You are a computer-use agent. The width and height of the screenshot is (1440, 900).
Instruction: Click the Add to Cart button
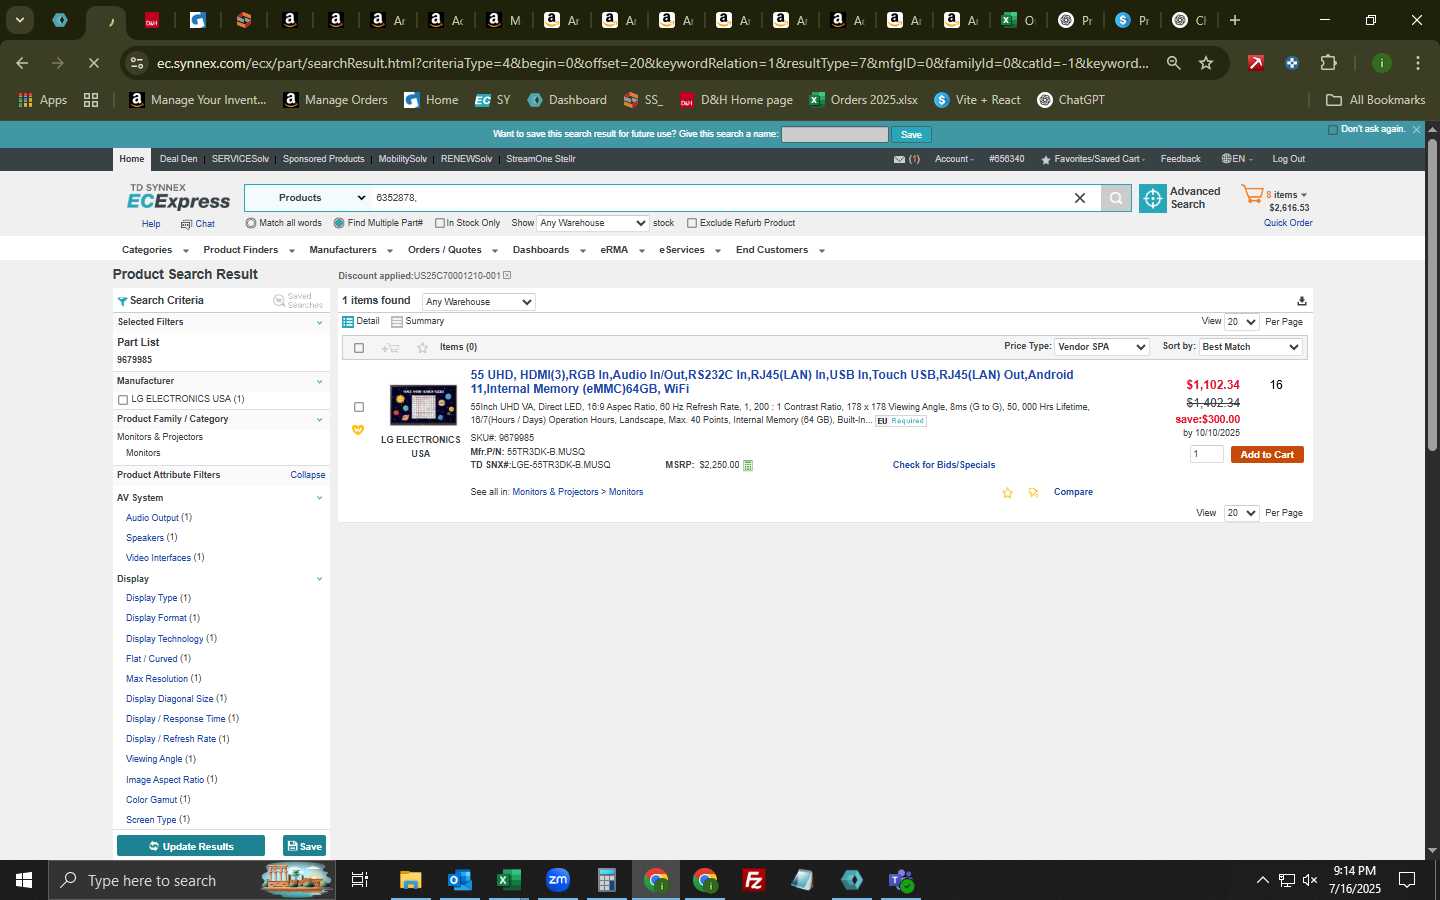1267,455
